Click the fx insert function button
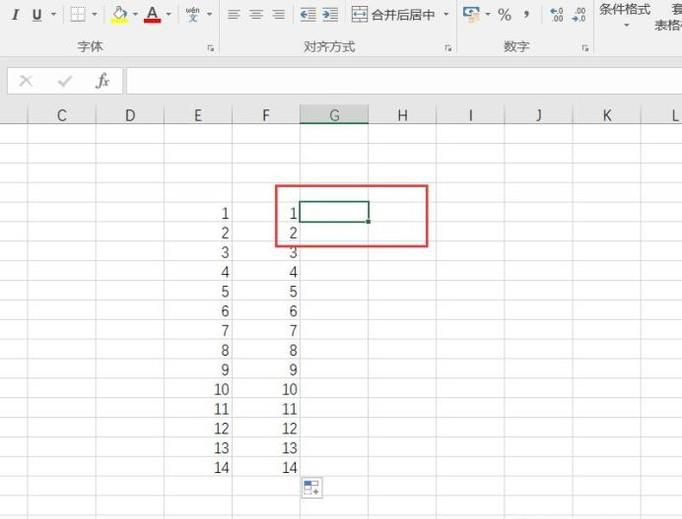Viewport: 682px width, 519px height. coord(102,81)
